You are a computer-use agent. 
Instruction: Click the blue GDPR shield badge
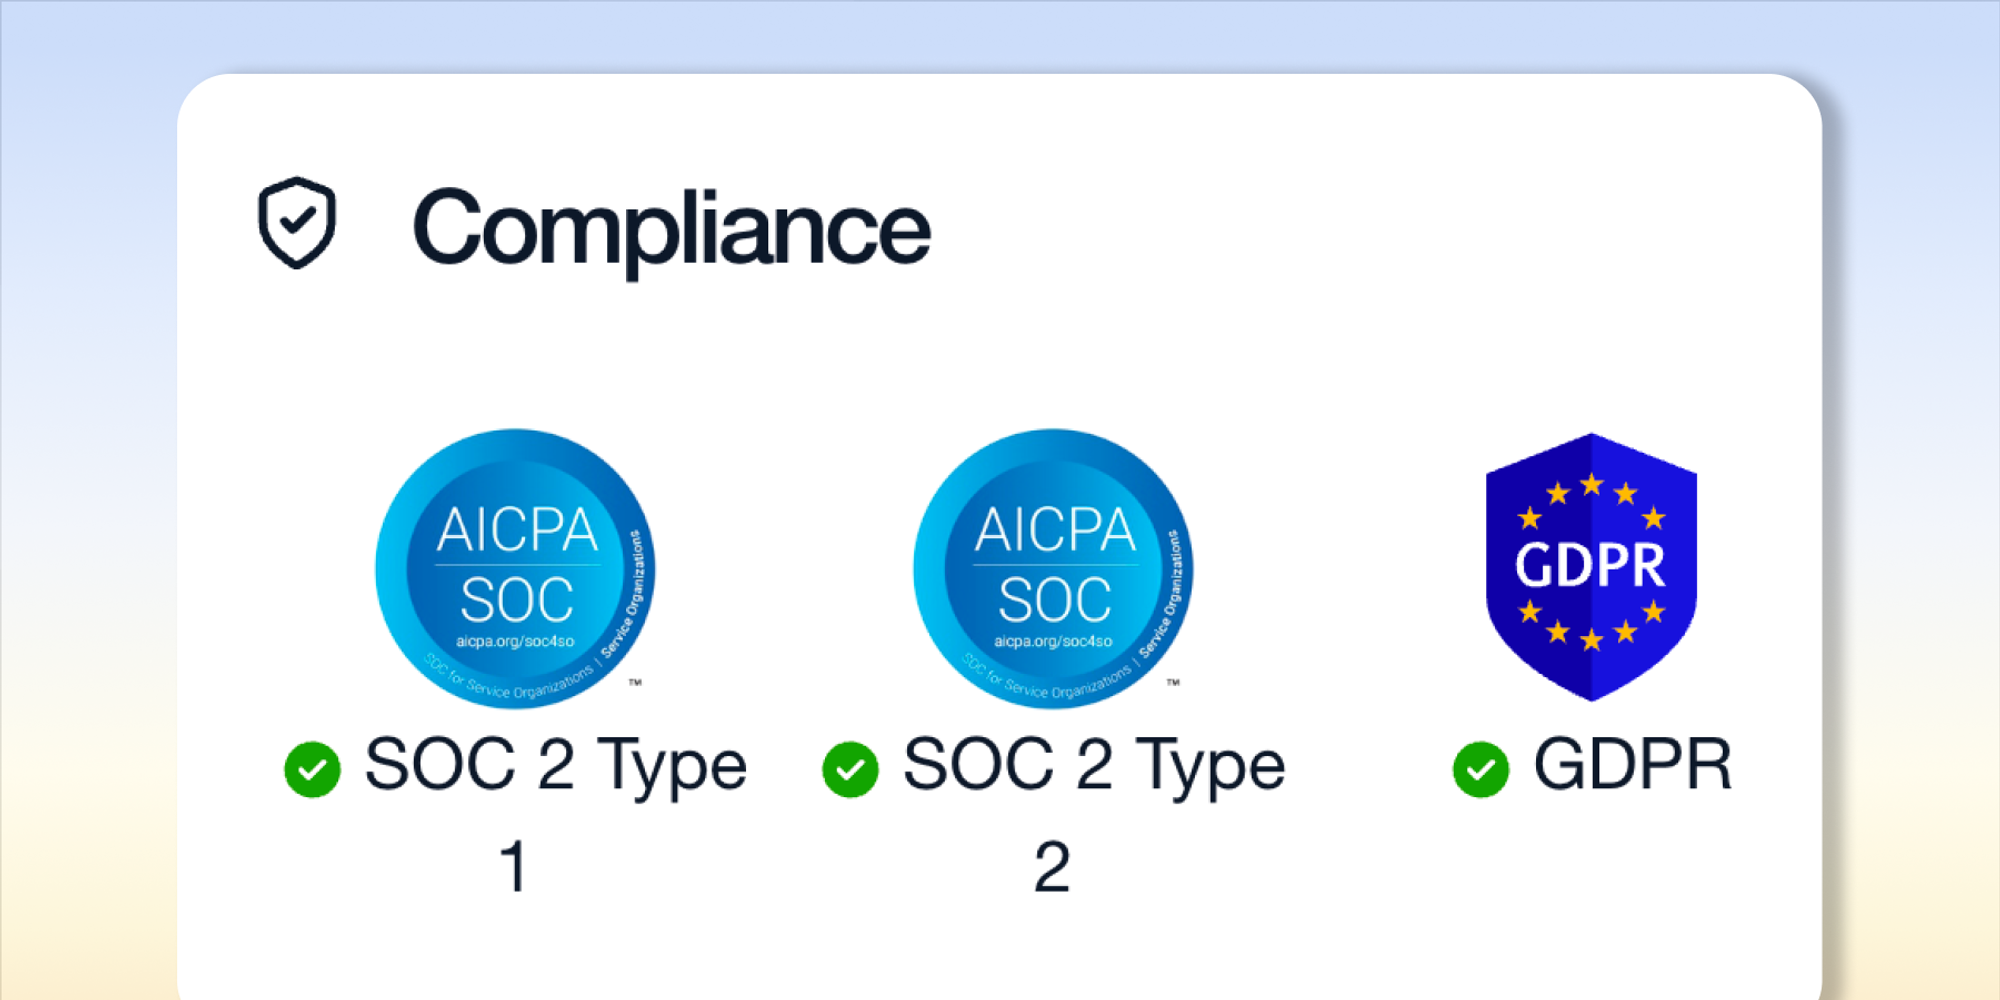[x=1591, y=567]
